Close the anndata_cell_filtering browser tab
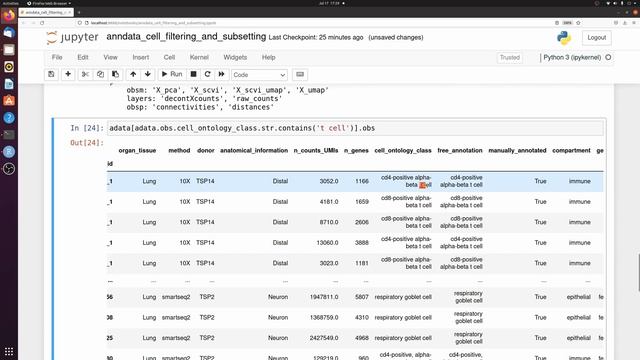The height and width of the screenshot is (360, 640). coord(69,12)
